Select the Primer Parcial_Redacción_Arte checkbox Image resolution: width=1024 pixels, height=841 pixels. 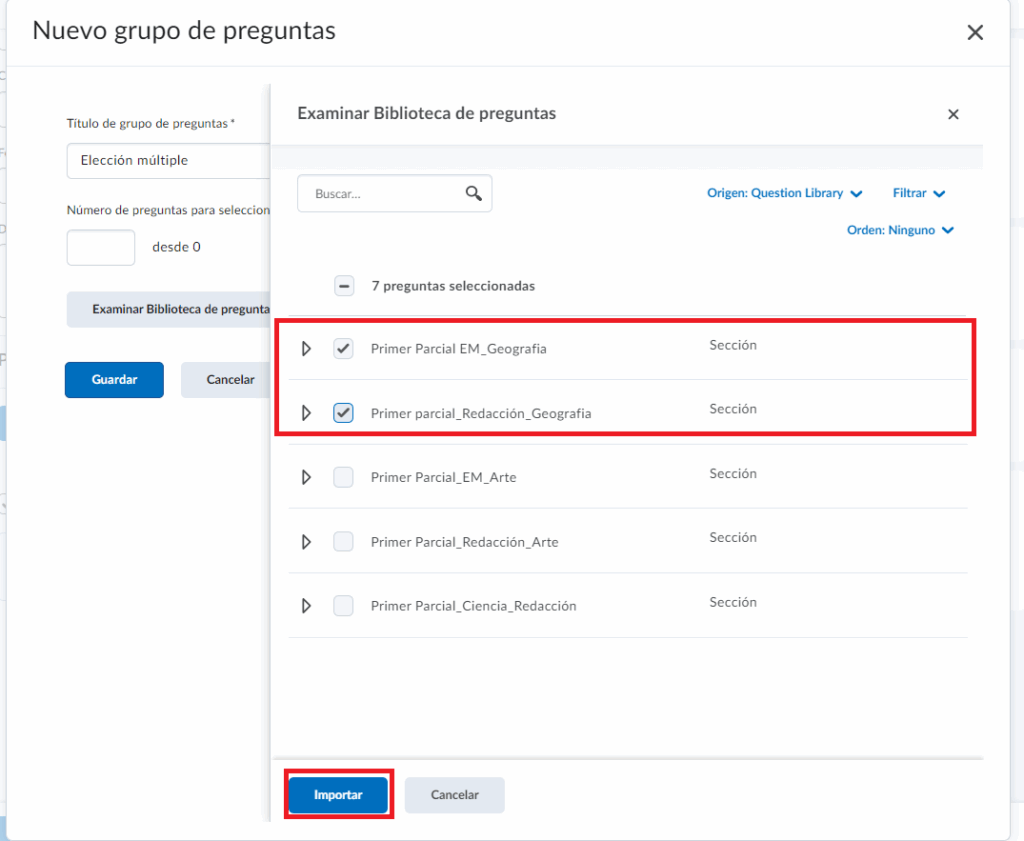[x=343, y=542]
